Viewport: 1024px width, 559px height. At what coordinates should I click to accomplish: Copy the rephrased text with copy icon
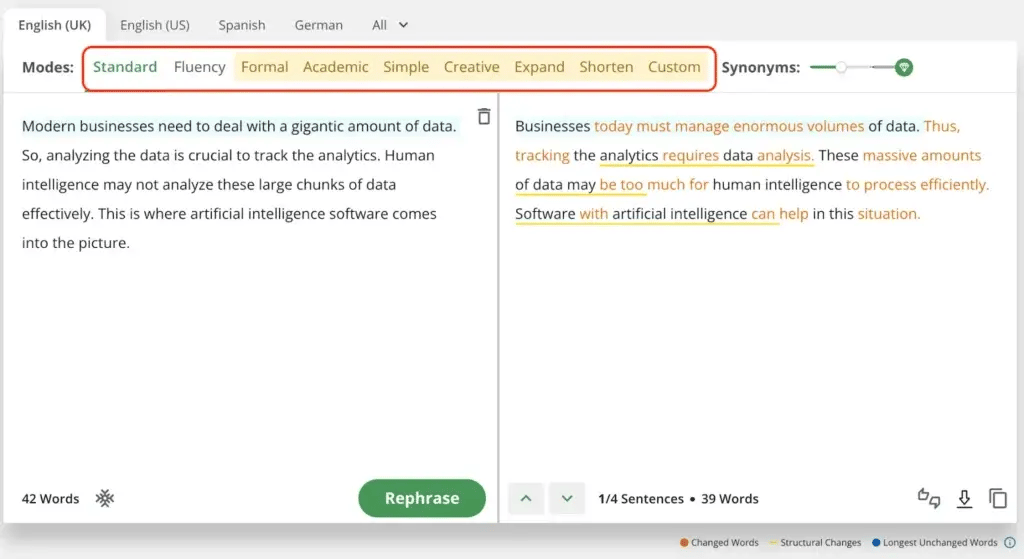click(x=997, y=498)
